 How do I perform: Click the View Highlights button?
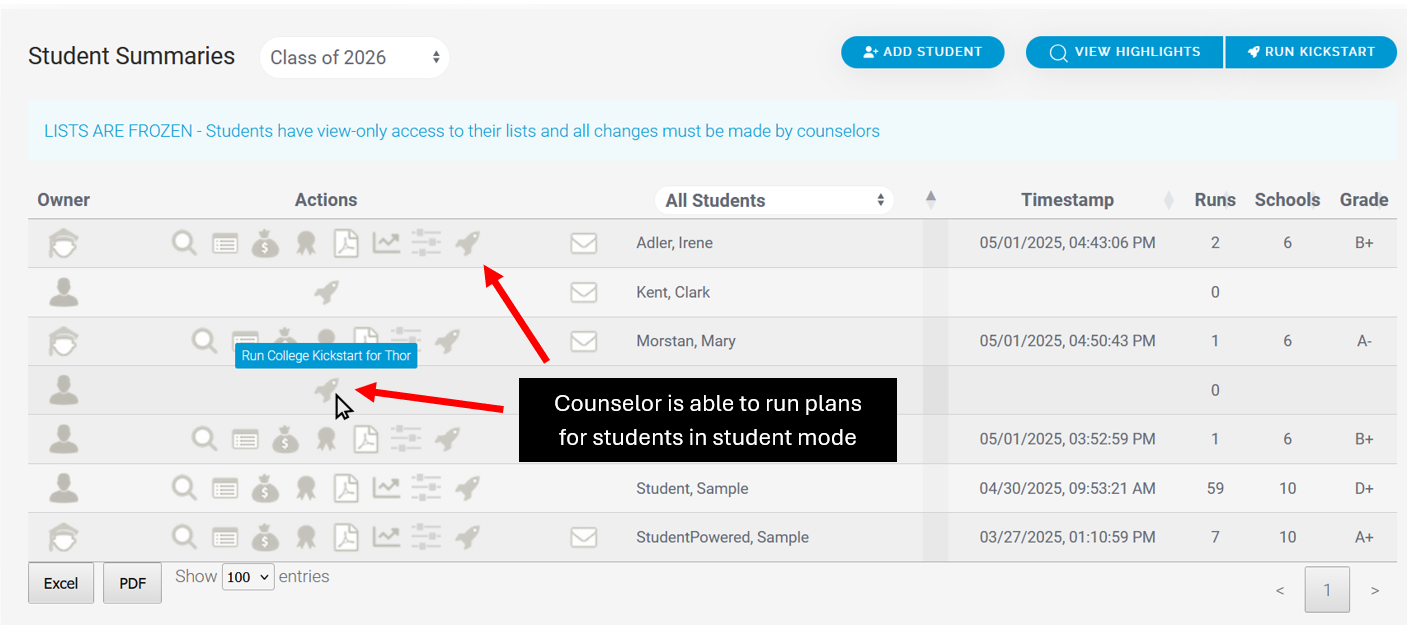tap(1124, 52)
